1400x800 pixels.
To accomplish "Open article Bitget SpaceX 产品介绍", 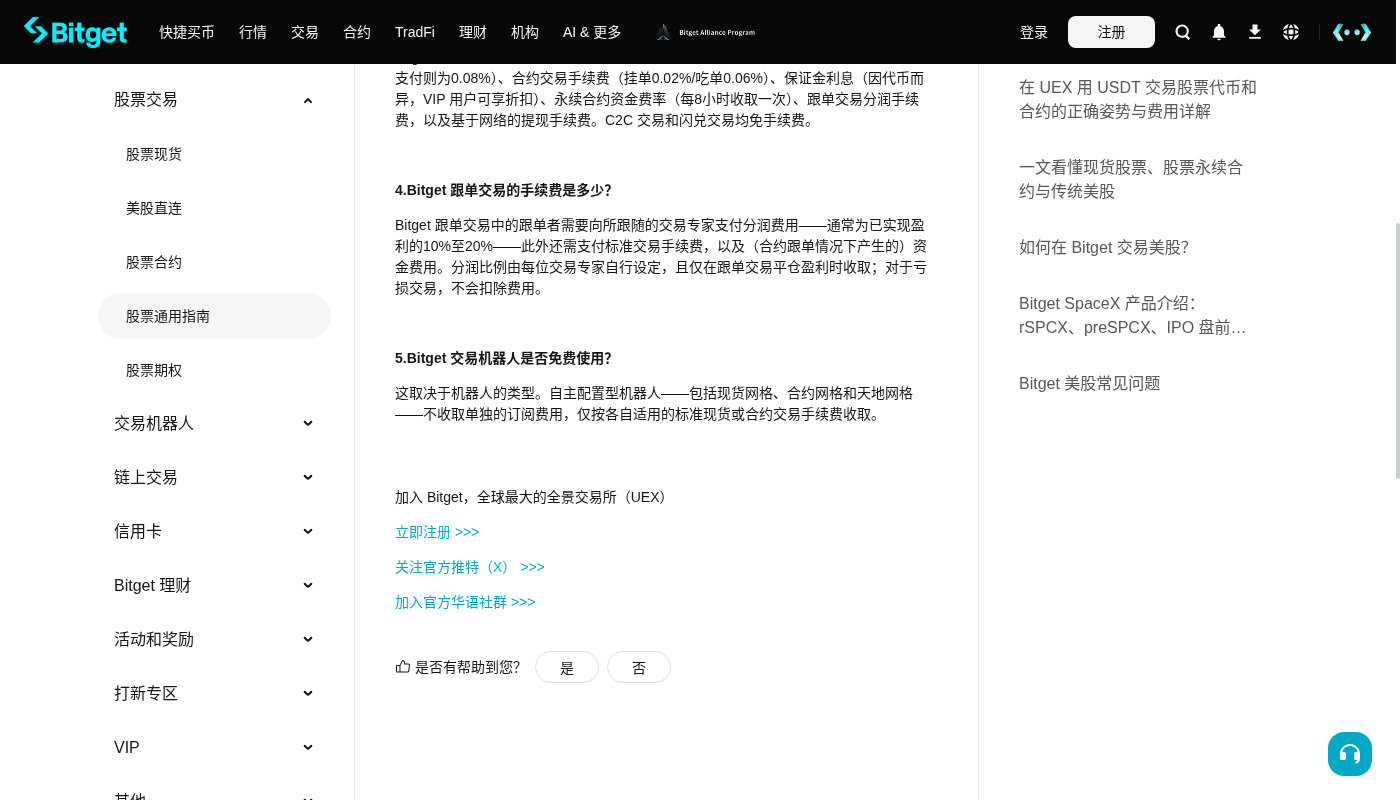I will tap(1133, 315).
